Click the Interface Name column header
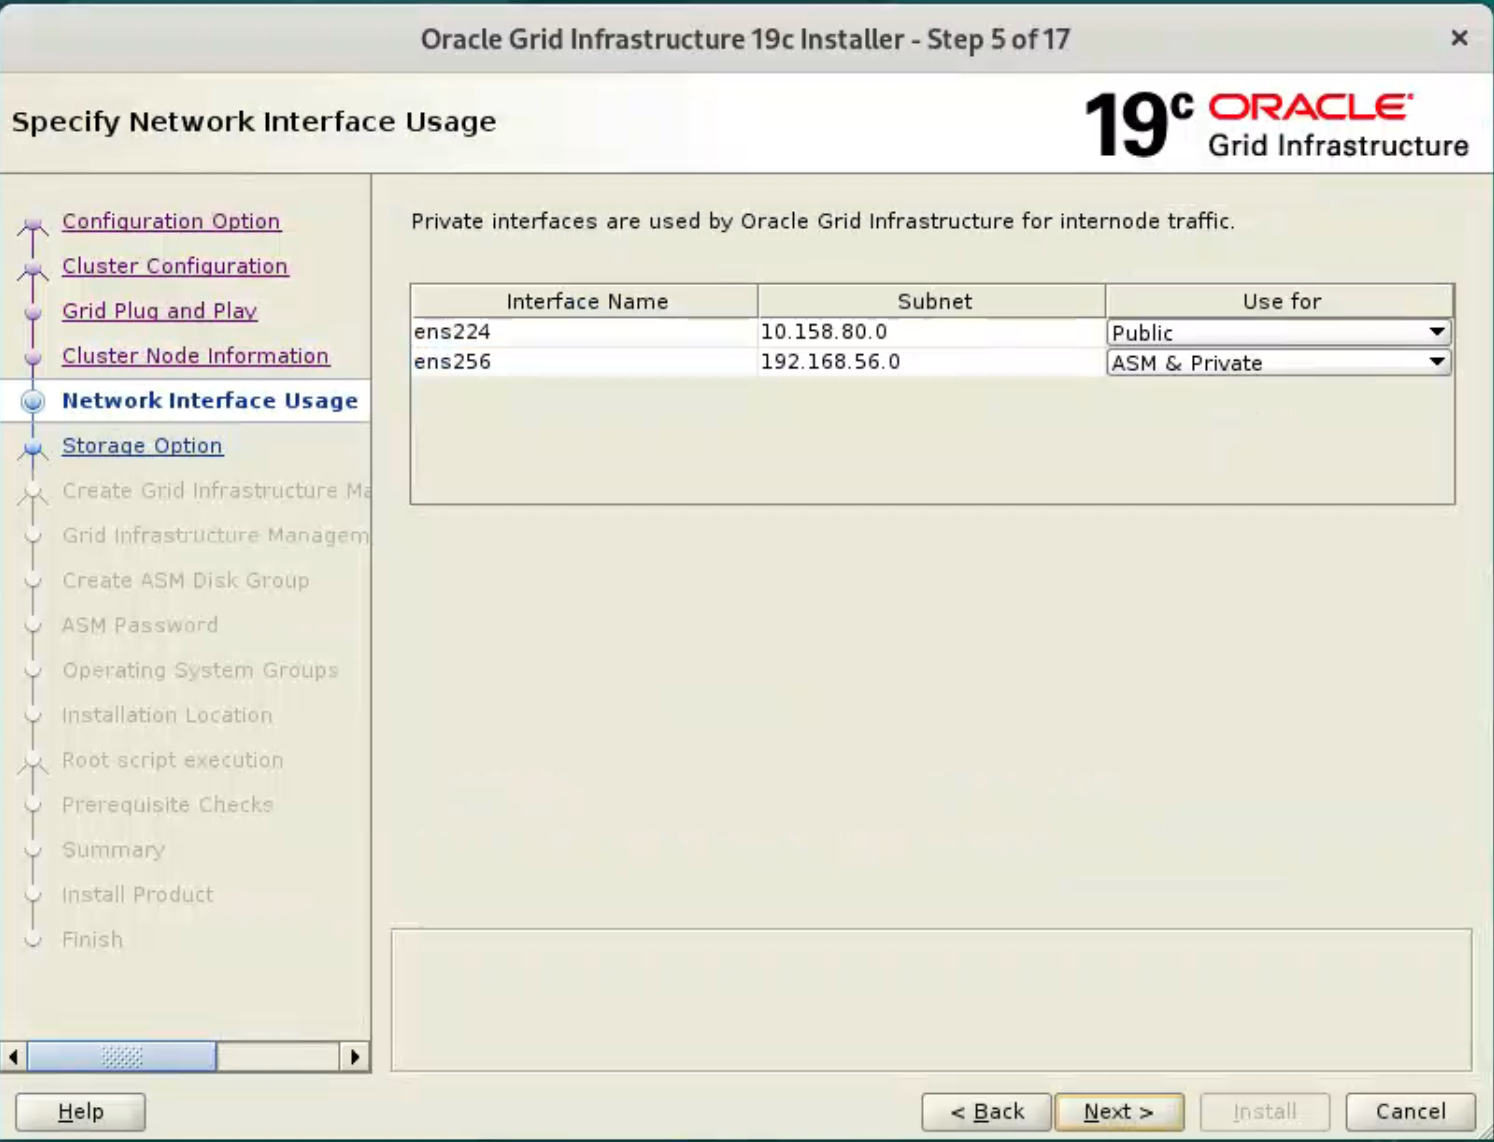The height and width of the screenshot is (1142, 1494). click(x=585, y=301)
